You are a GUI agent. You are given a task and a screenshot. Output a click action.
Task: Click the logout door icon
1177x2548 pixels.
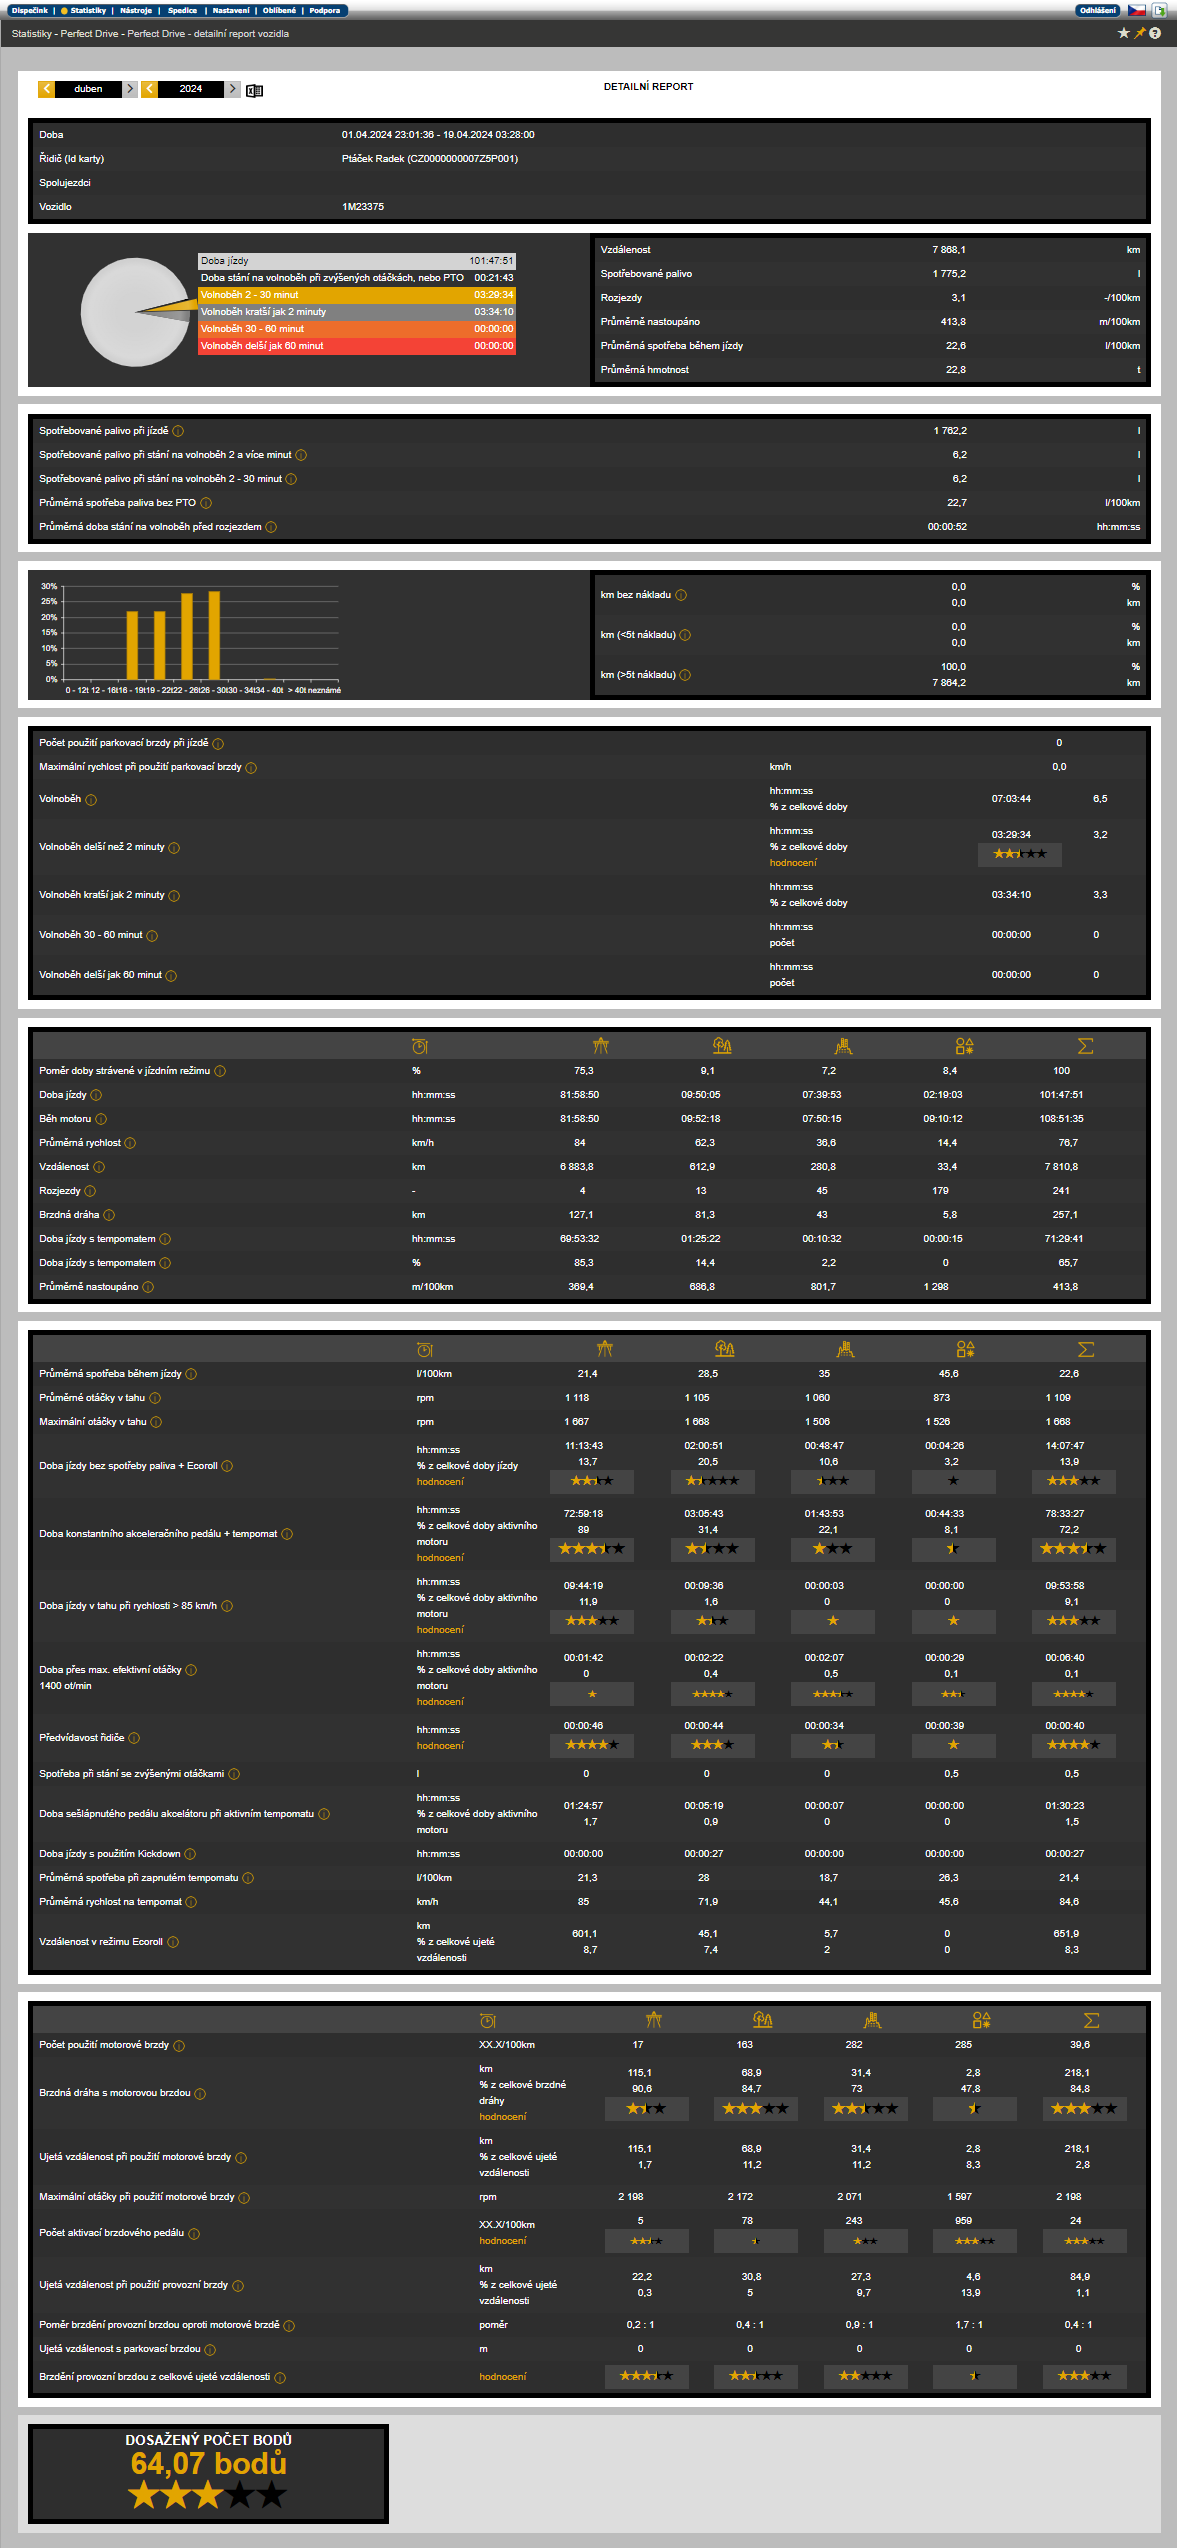click(1159, 10)
